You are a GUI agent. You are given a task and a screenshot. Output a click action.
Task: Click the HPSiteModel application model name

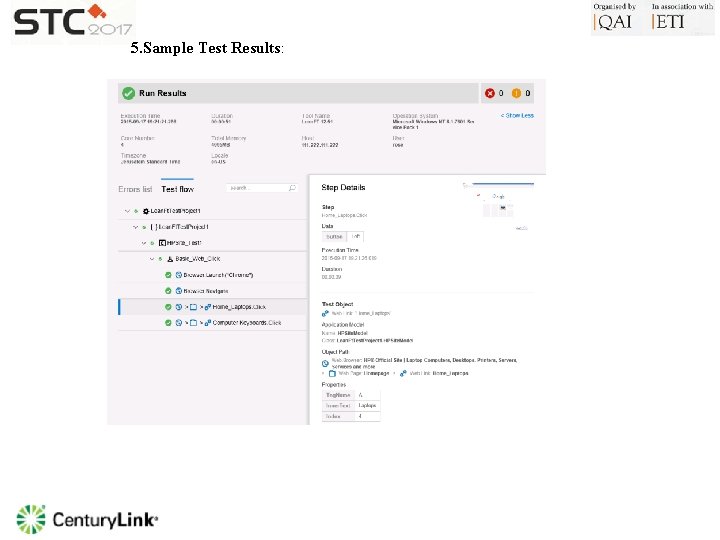[x=353, y=333]
